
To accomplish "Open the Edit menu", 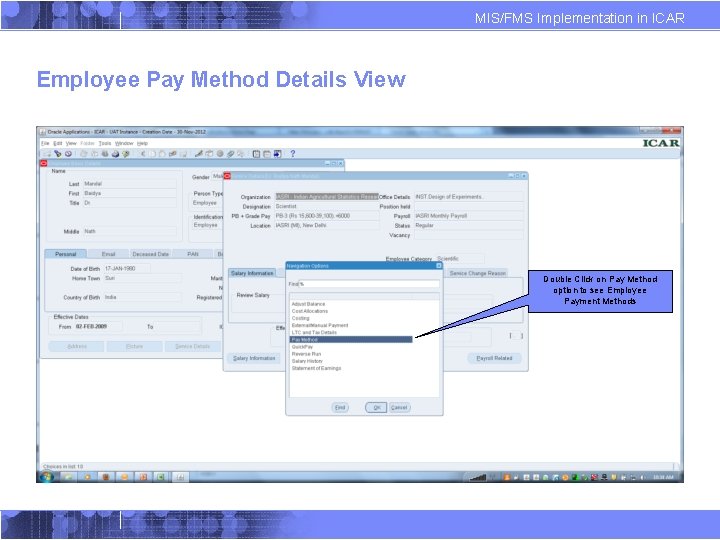I will pos(57,143).
